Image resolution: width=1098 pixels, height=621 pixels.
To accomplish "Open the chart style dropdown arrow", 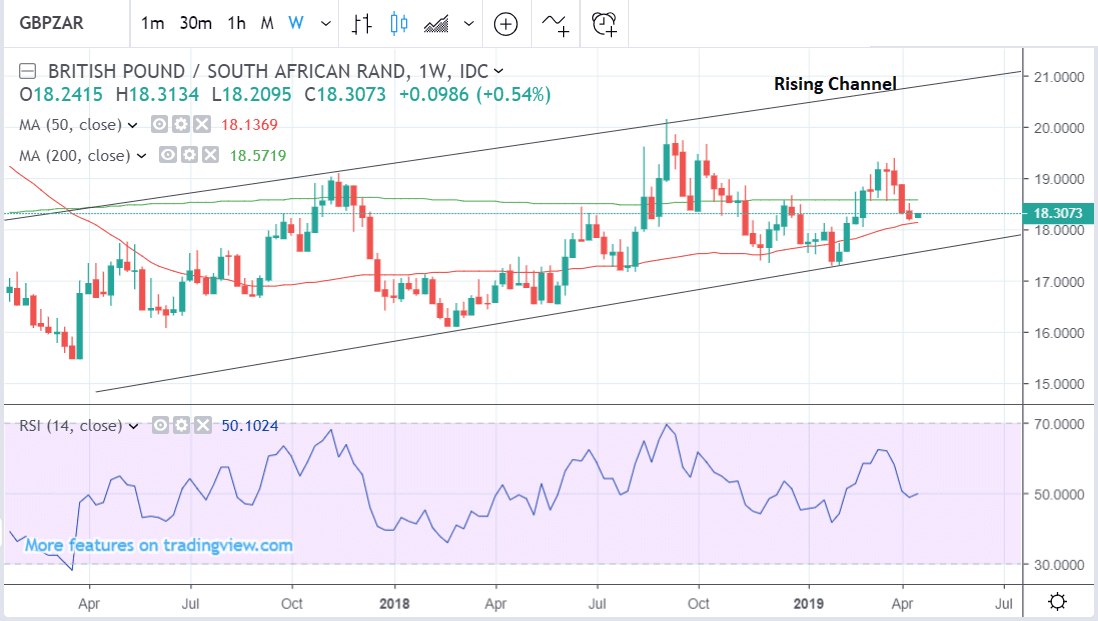I will [x=467, y=23].
